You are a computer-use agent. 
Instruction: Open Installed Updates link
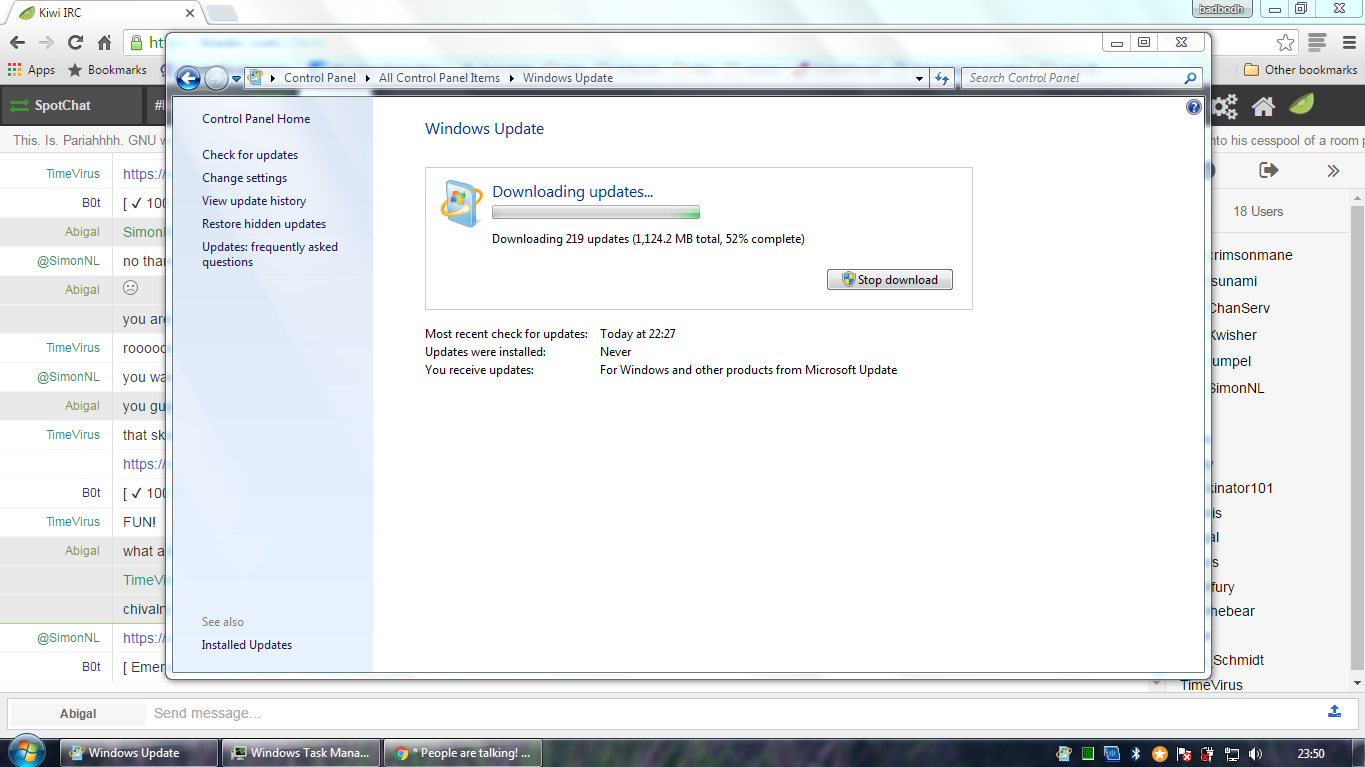tap(247, 645)
